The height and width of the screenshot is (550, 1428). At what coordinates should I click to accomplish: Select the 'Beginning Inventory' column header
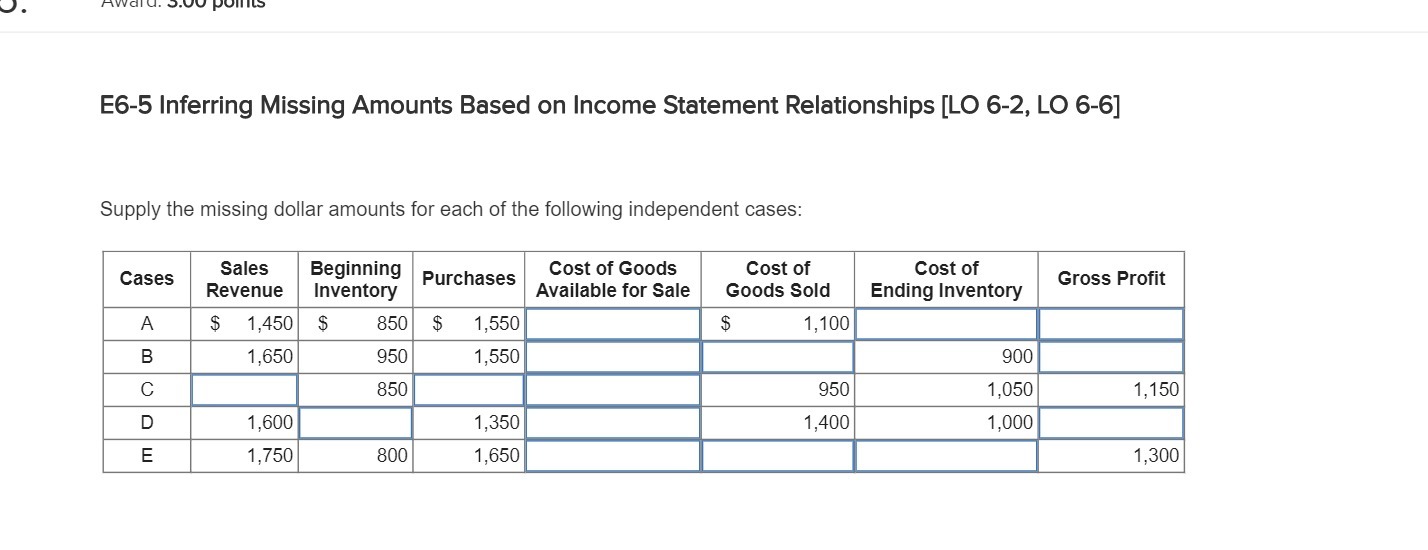coord(355,279)
